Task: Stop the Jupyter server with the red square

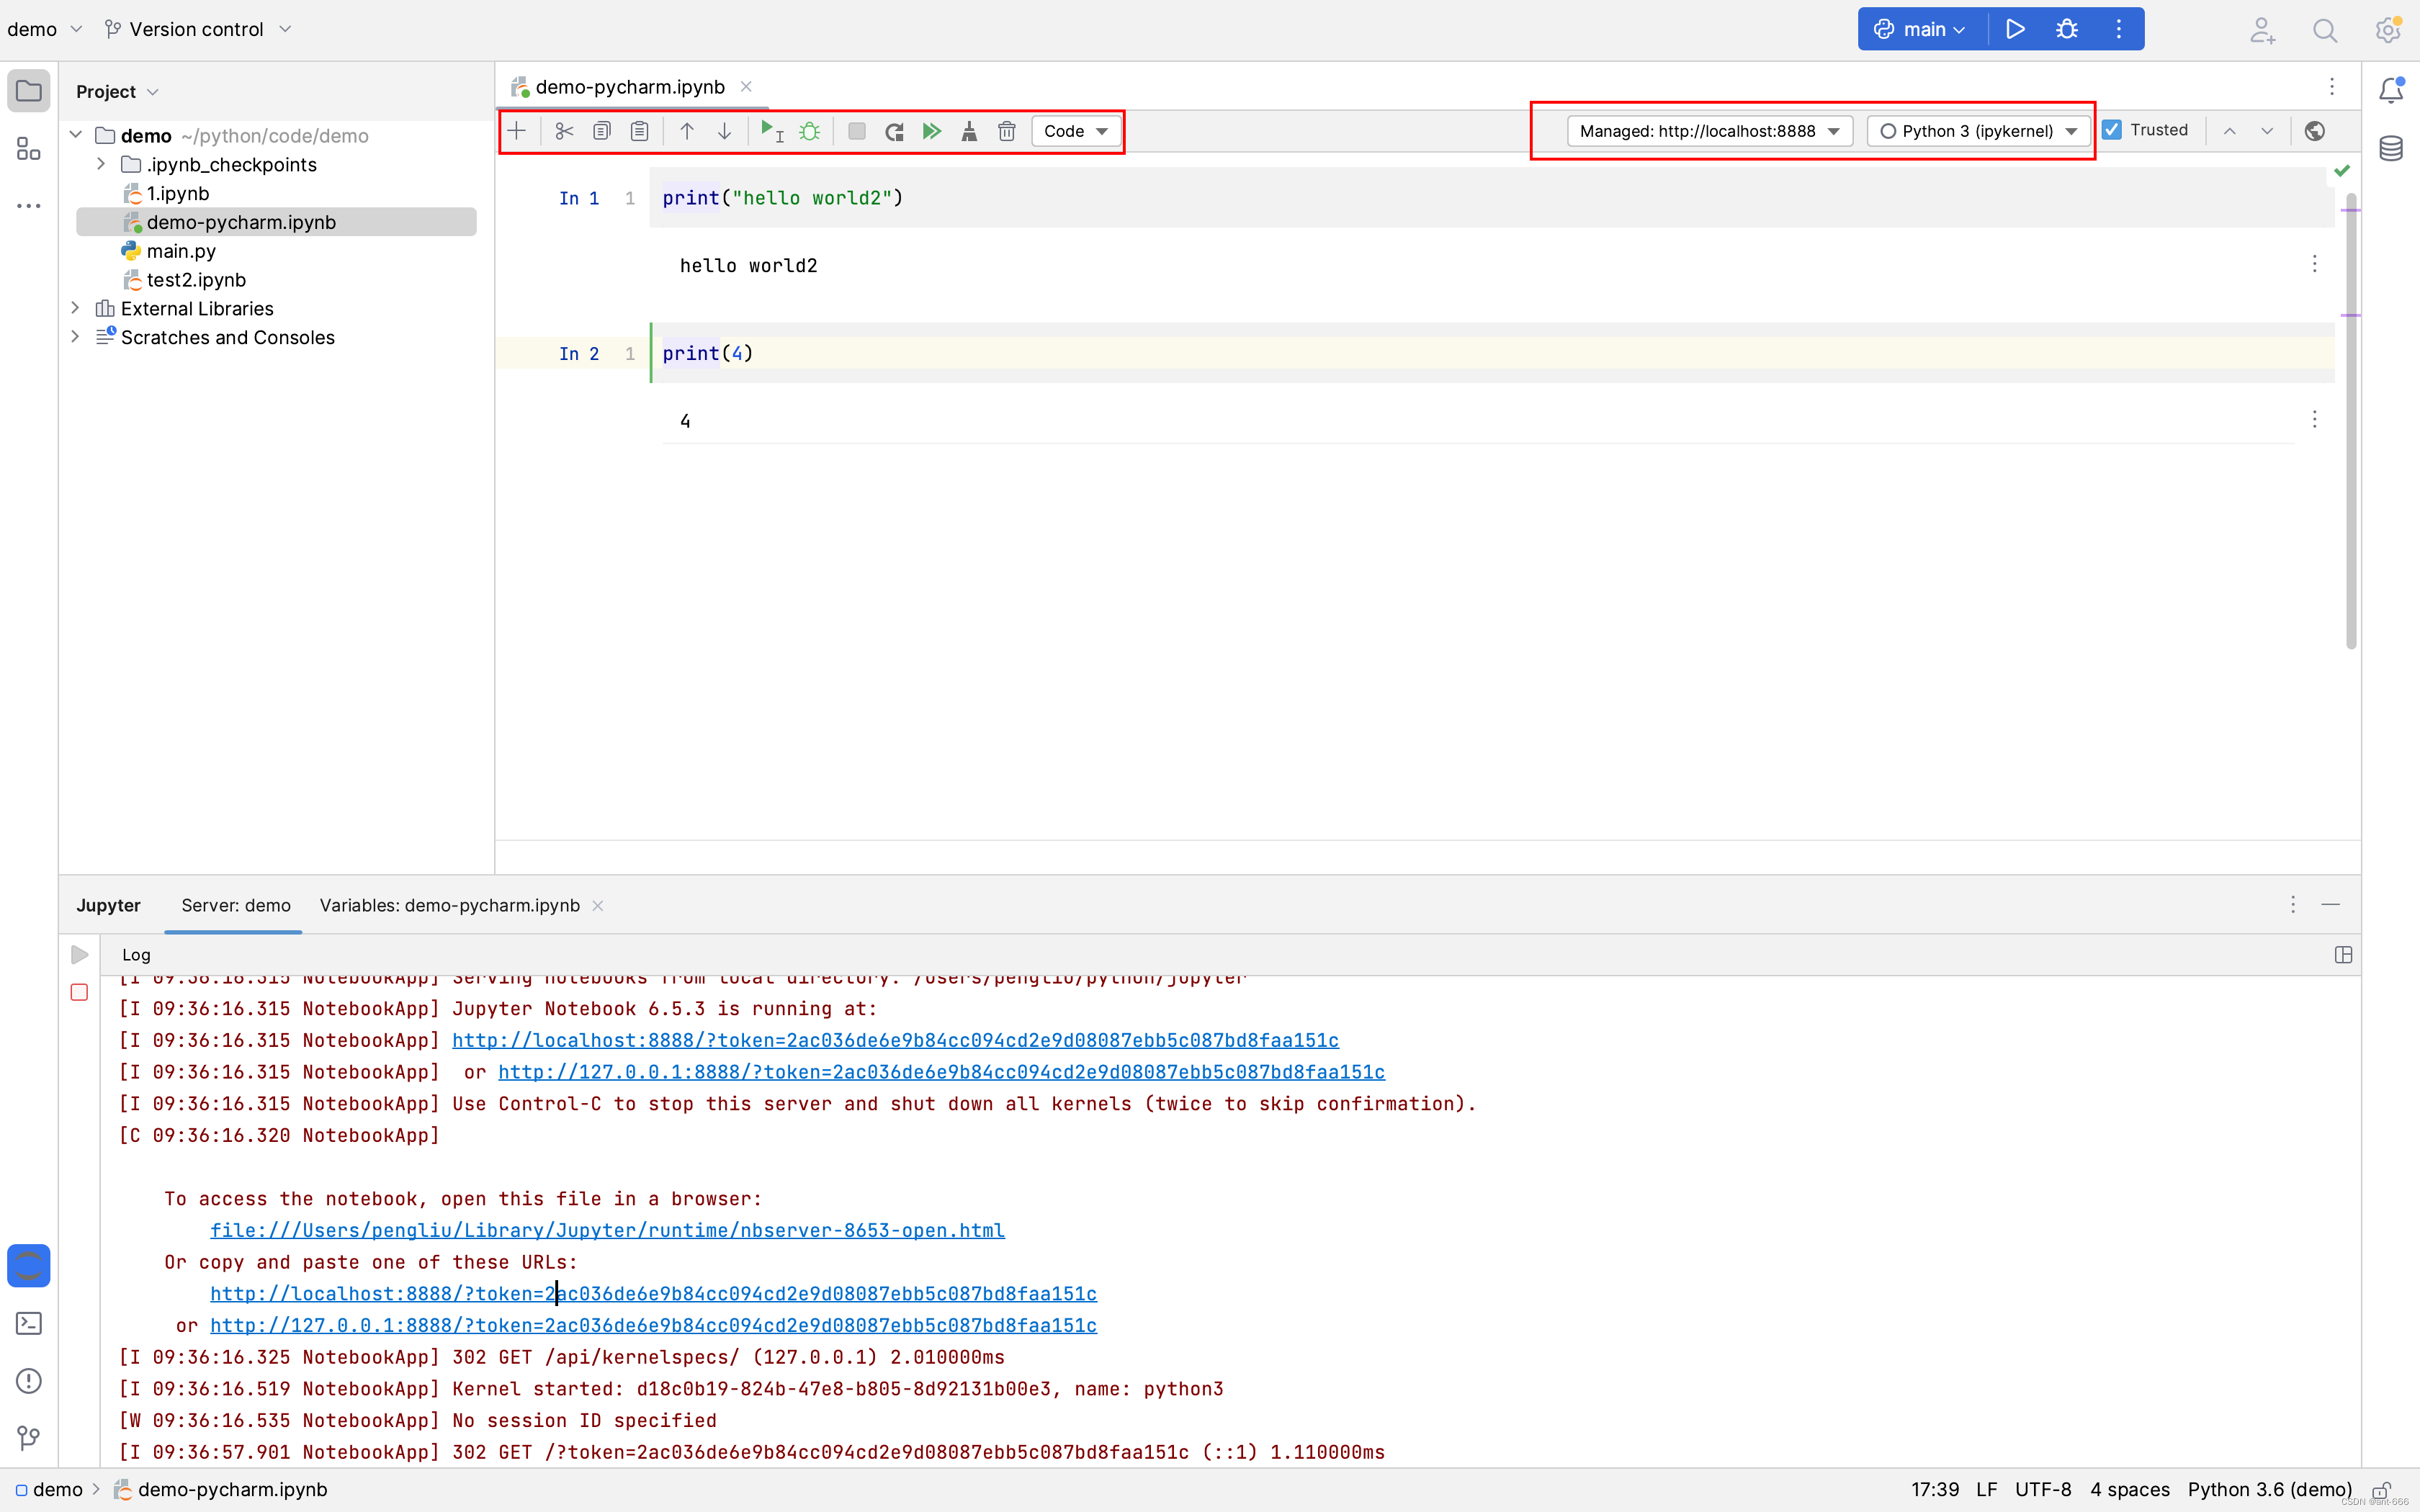Action: (x=80, y=992)
